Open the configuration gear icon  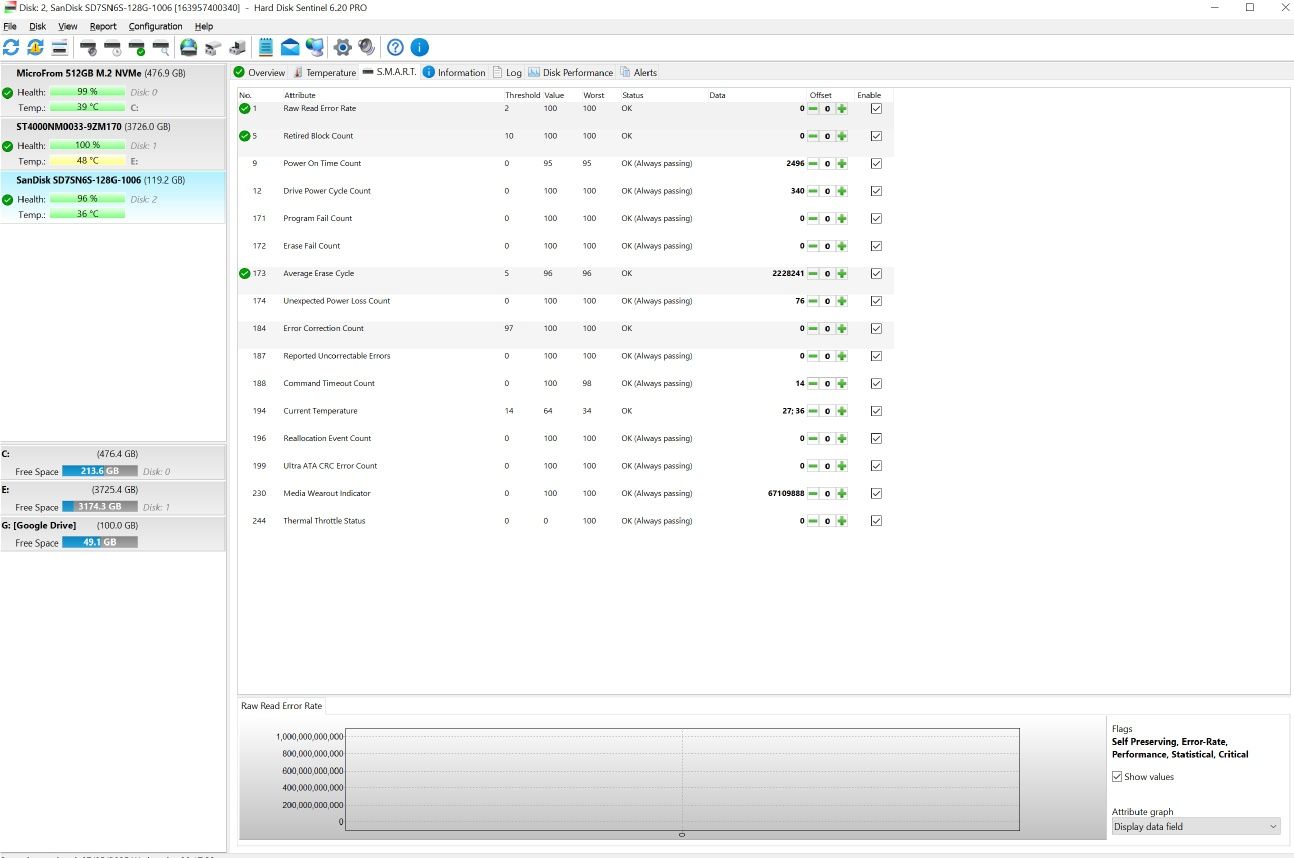point(342,47)
